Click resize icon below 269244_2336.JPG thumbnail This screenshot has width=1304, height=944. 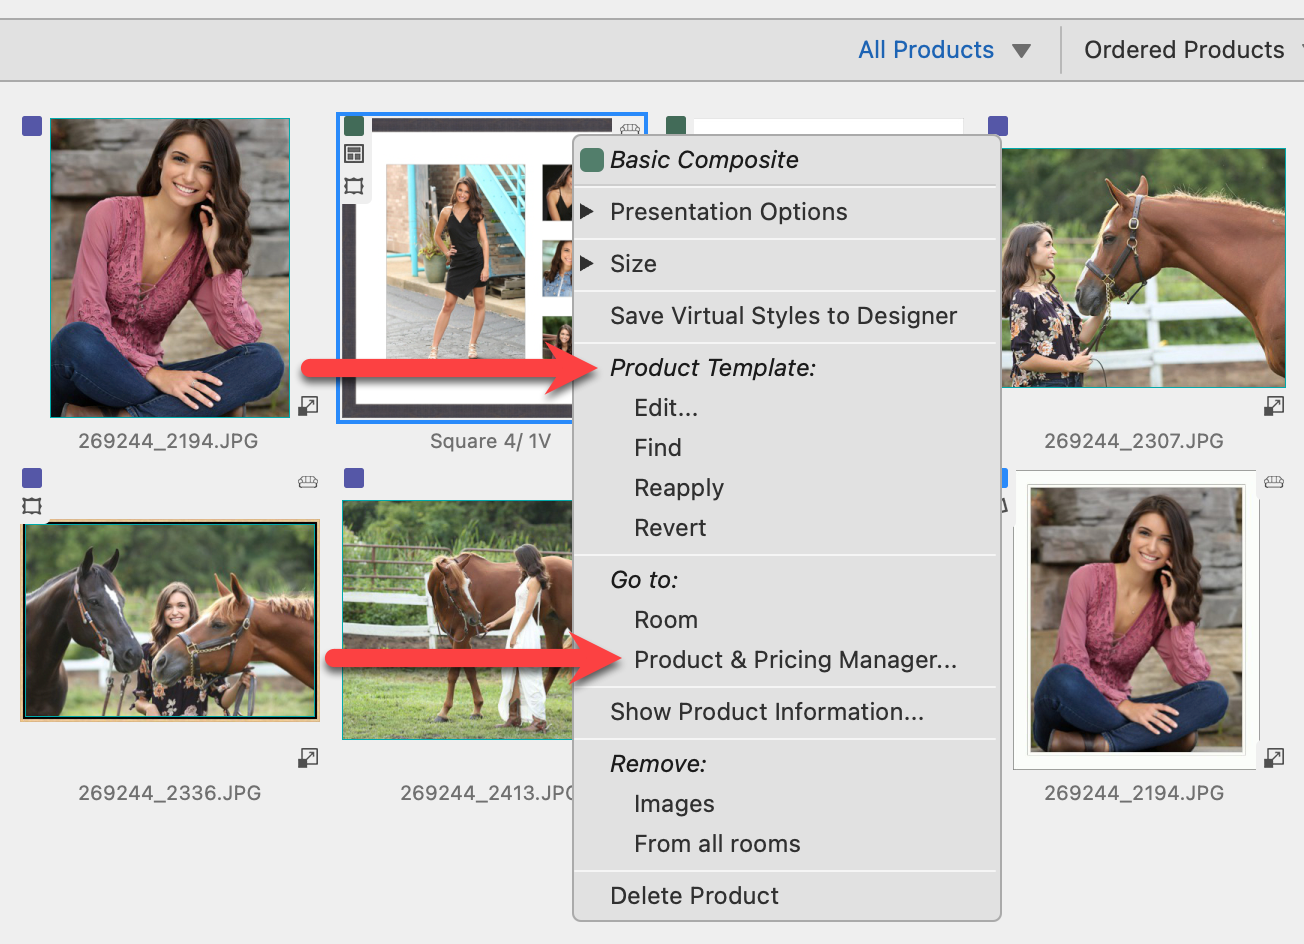[309, 758]
